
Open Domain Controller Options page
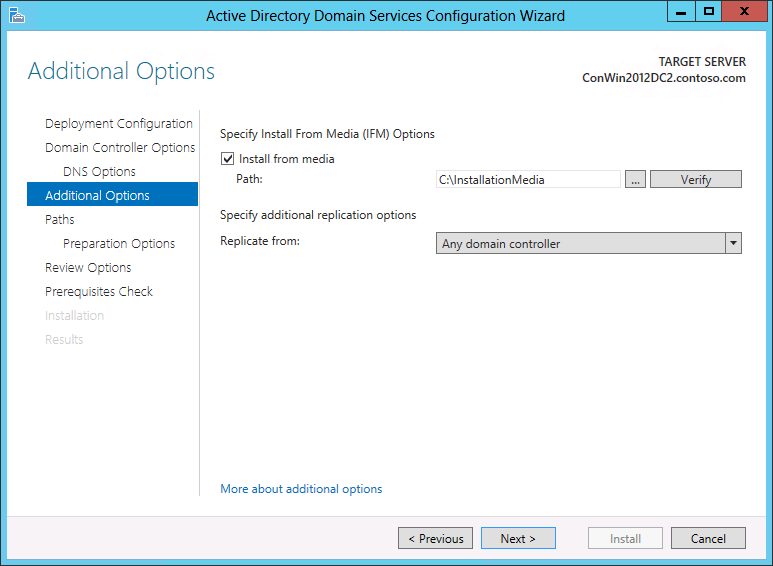click(x=120, y=147)
